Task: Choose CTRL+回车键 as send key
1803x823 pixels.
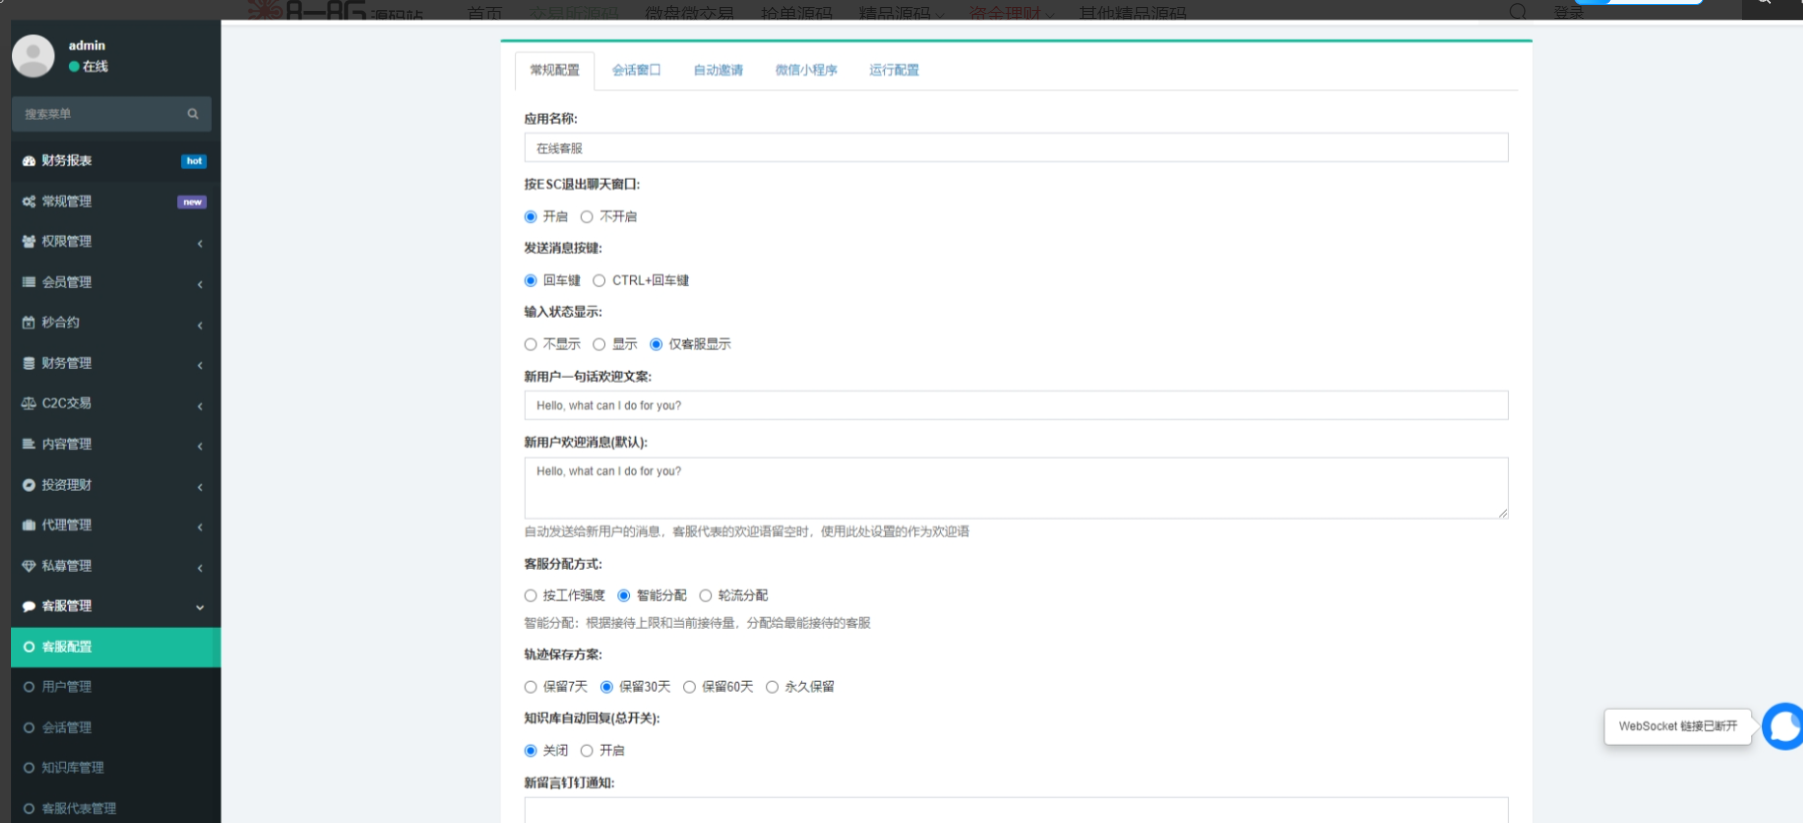Action: pos(599,281)
